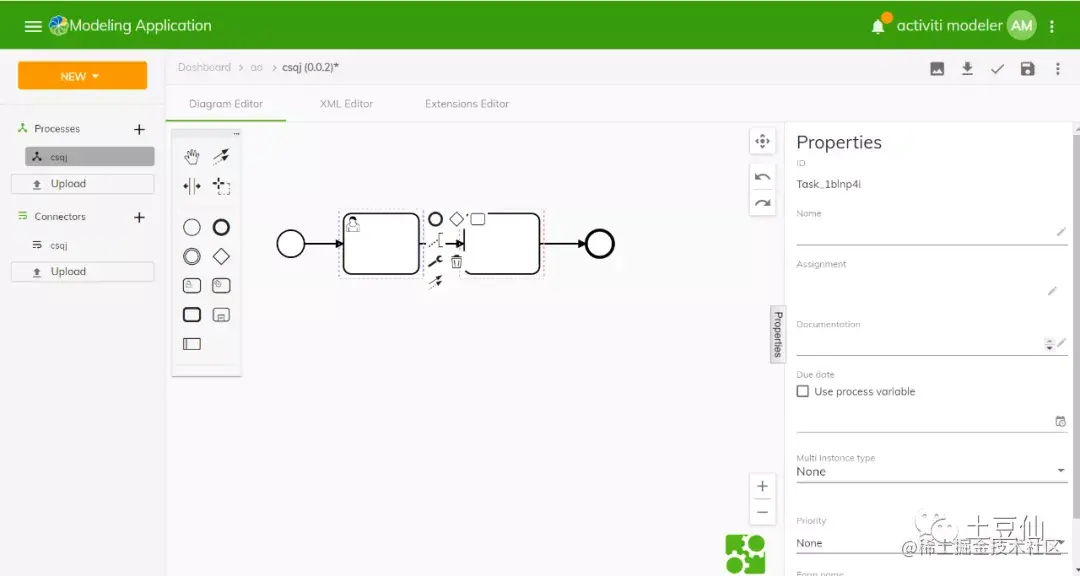The width and height of the screenshot is (1080, 576).
Task: Add text annotation from context pad
Action: click(x=435, y=240)
